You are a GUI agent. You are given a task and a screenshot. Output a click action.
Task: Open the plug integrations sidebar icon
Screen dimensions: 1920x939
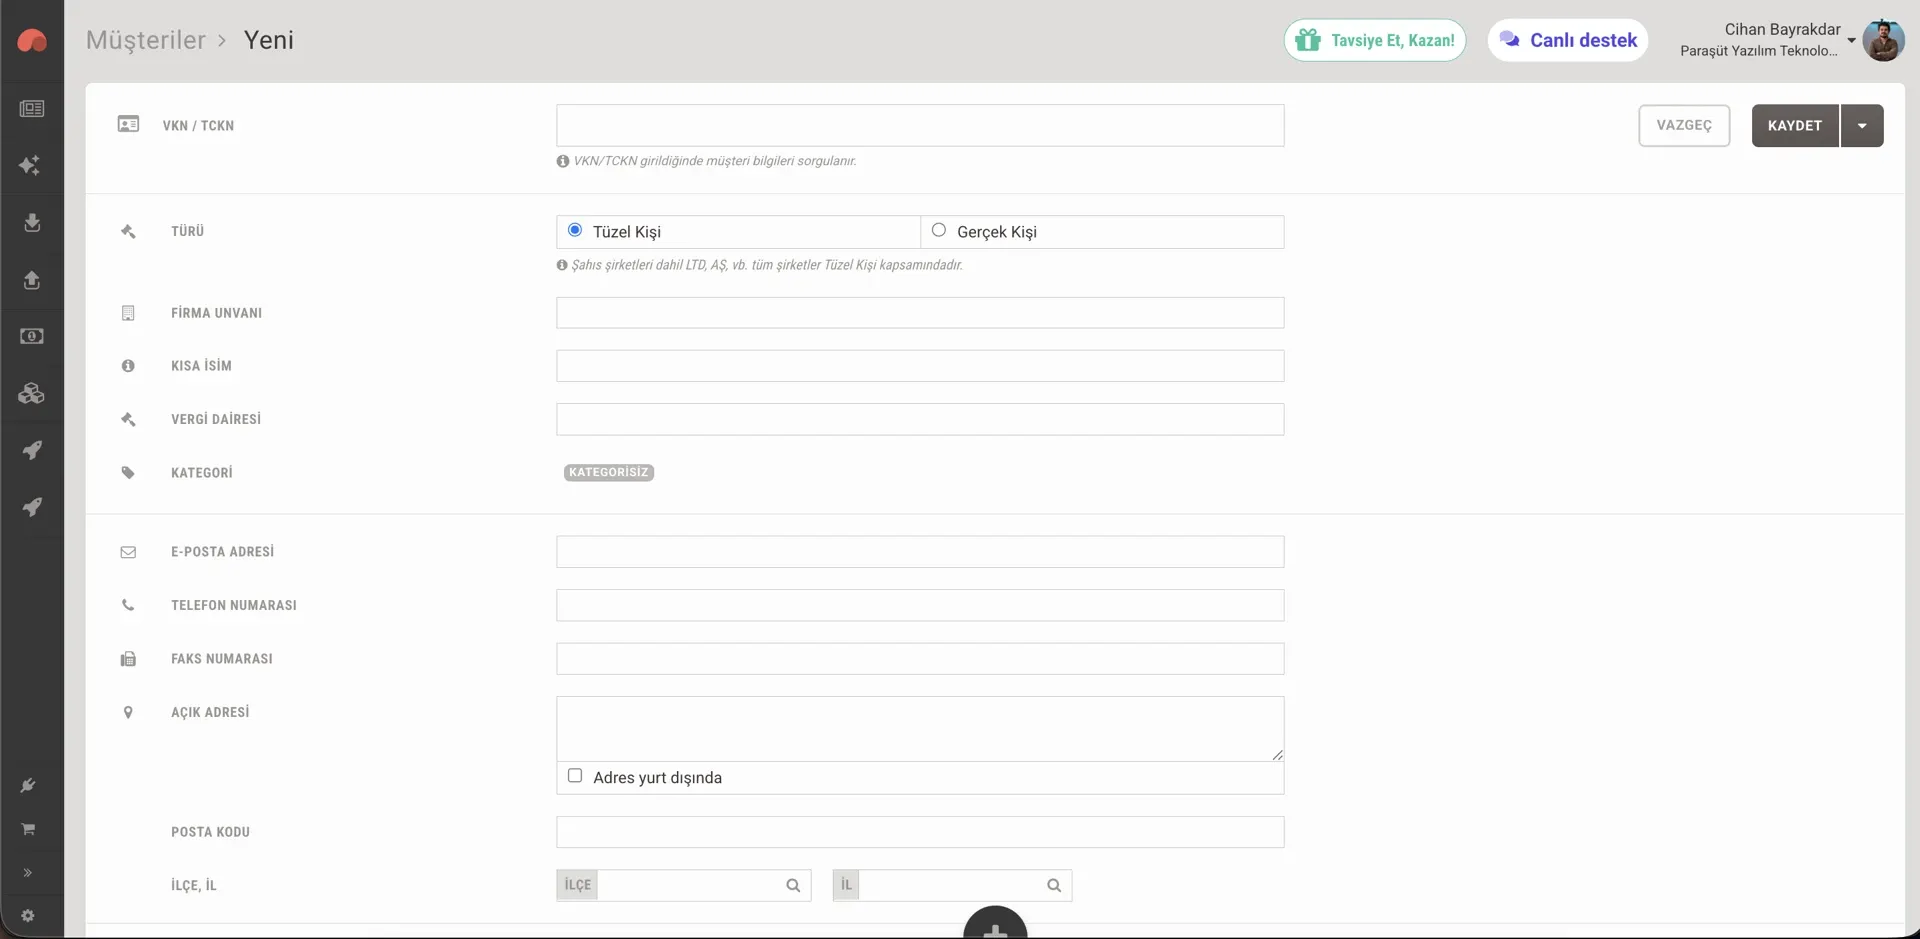coord(28,785)
